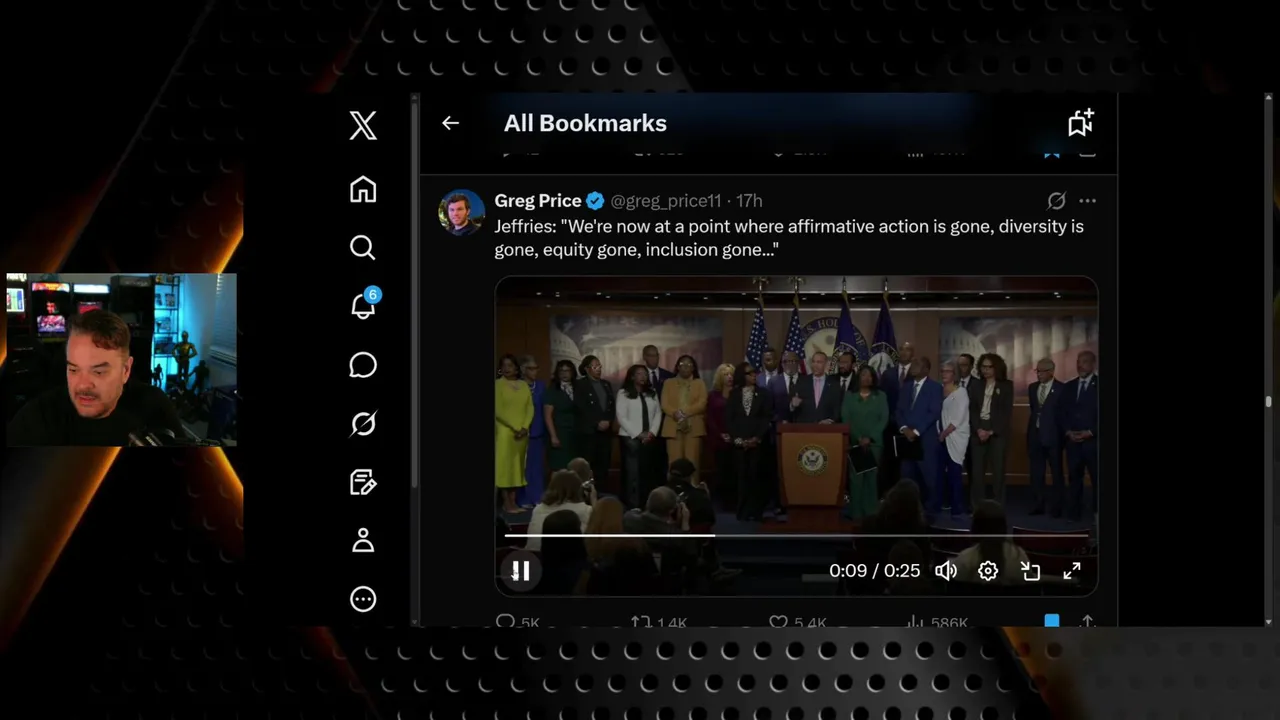Open Greg Price profile avatar

(461, 212)
